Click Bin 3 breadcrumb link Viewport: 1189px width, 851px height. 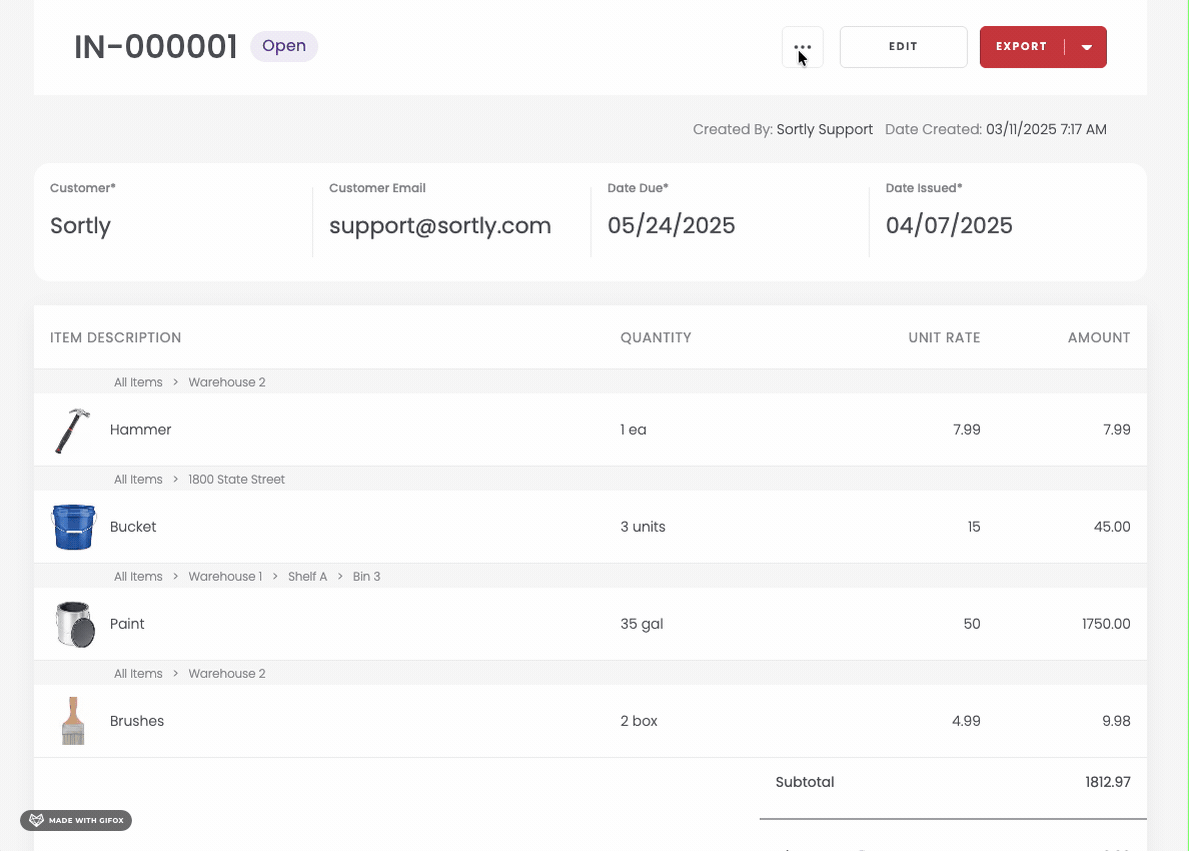pyautogui.click(x=366, y=577)
